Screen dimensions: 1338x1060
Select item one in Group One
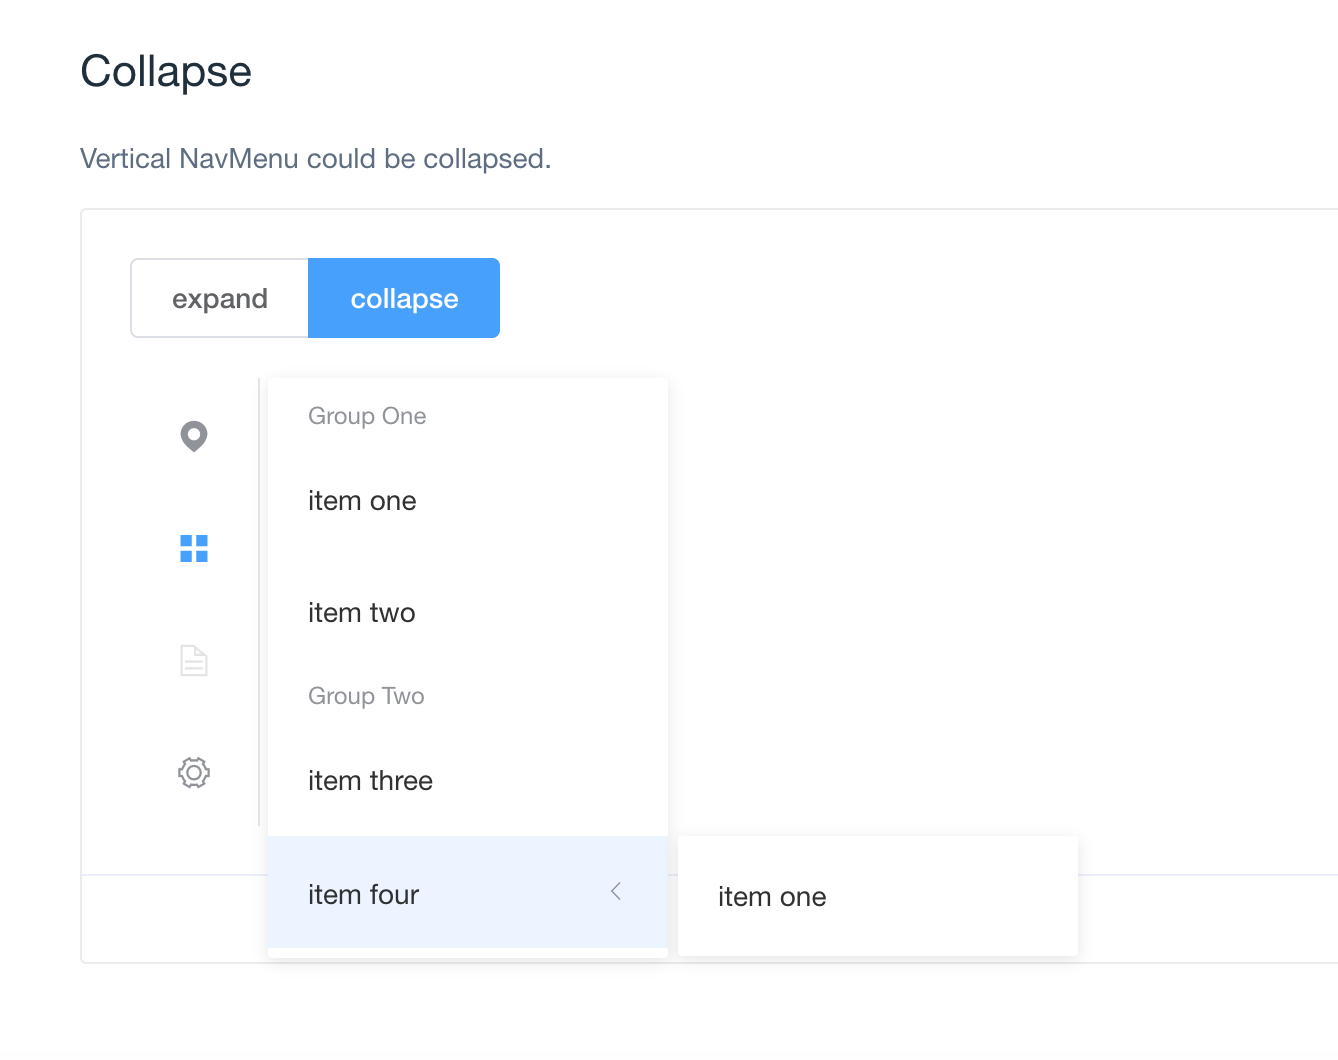click(x=362, y=500)
